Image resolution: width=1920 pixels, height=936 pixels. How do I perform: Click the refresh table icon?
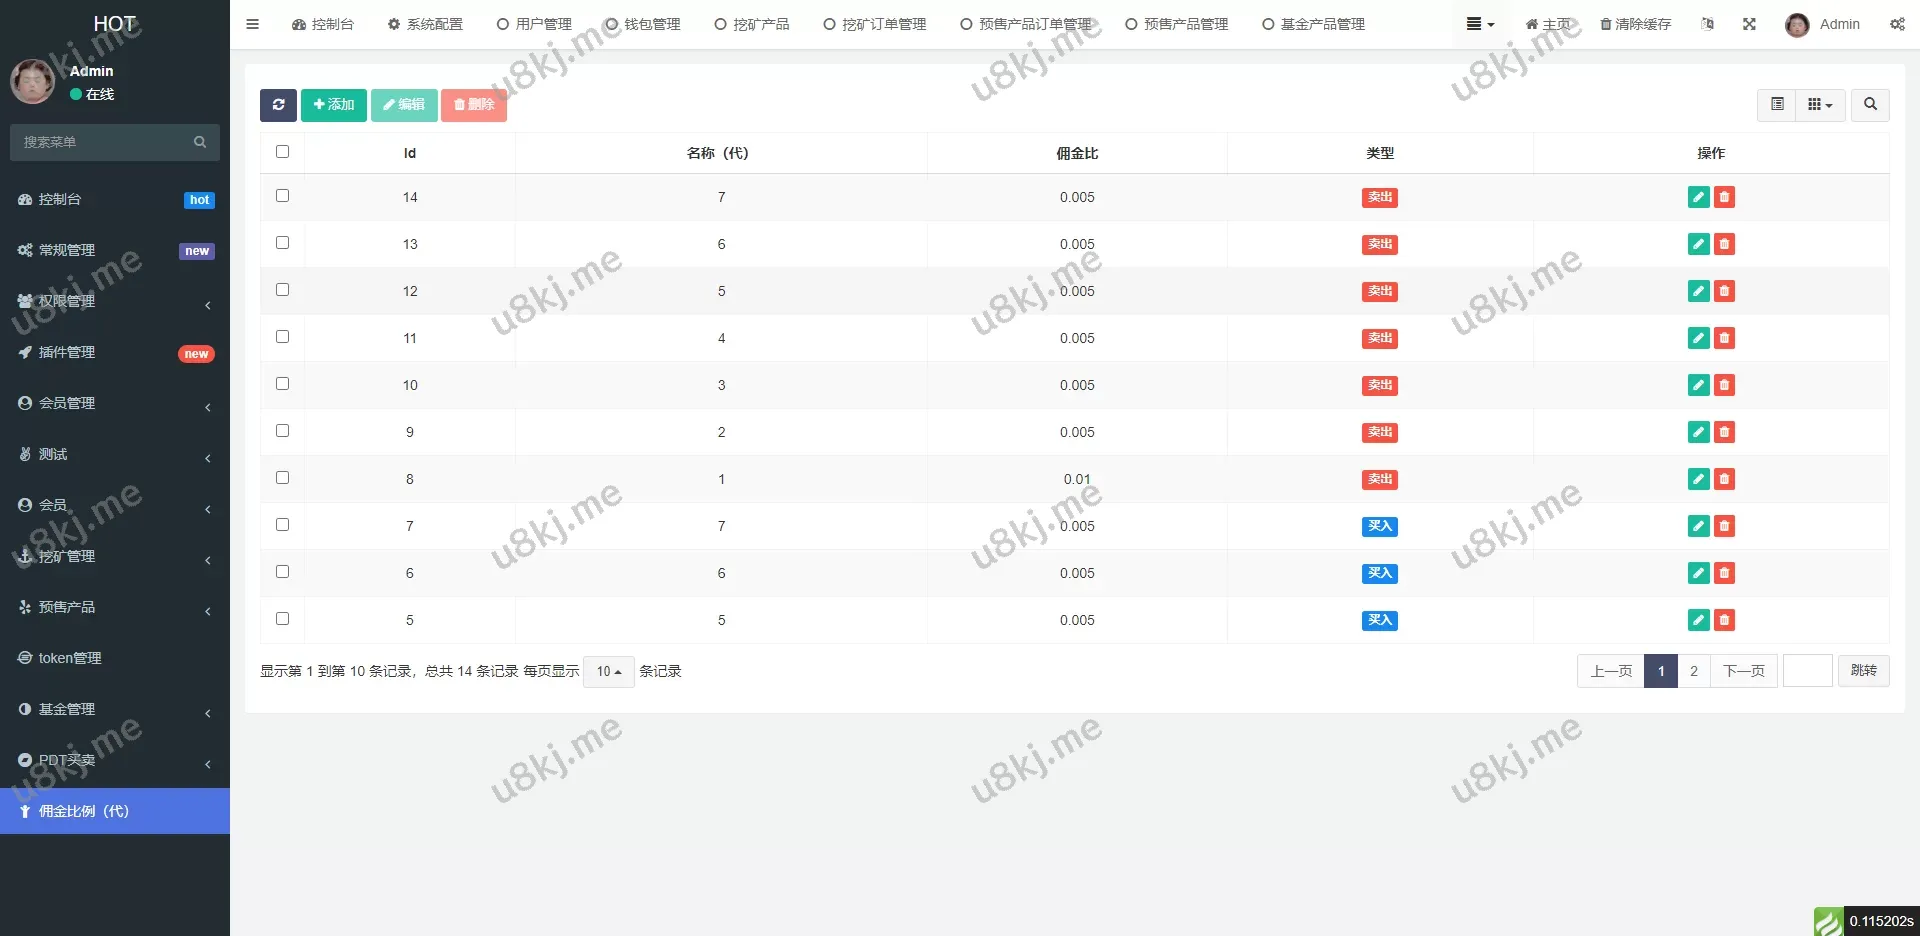coord(278,105)
